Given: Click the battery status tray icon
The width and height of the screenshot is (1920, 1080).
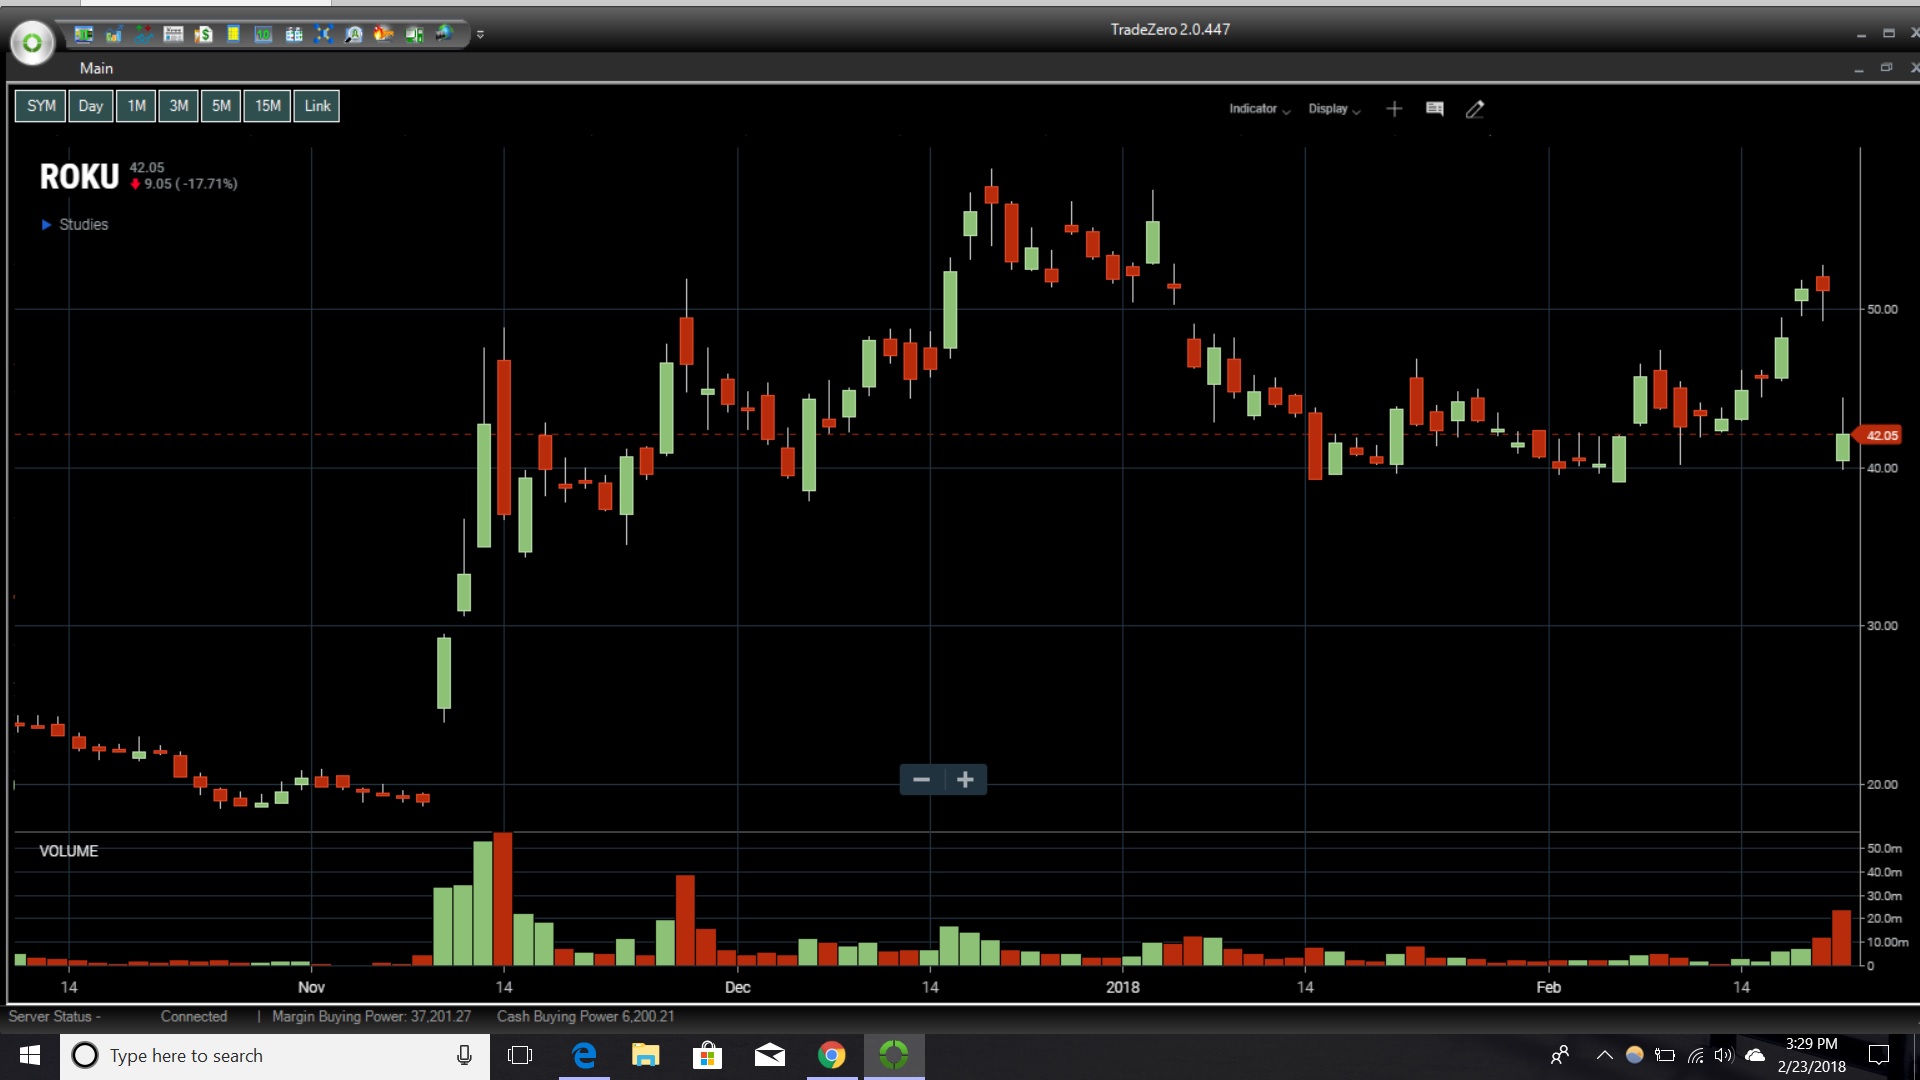Looking at the screenshot, I should [1665, 1056].
